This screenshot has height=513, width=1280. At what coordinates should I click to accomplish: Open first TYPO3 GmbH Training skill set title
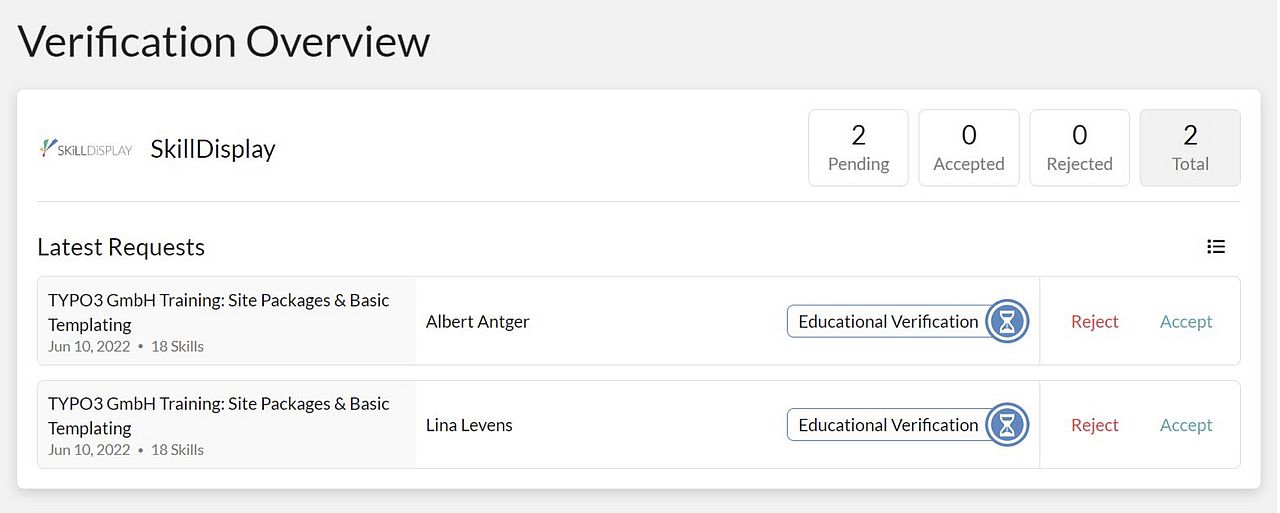tap(218, 311)
